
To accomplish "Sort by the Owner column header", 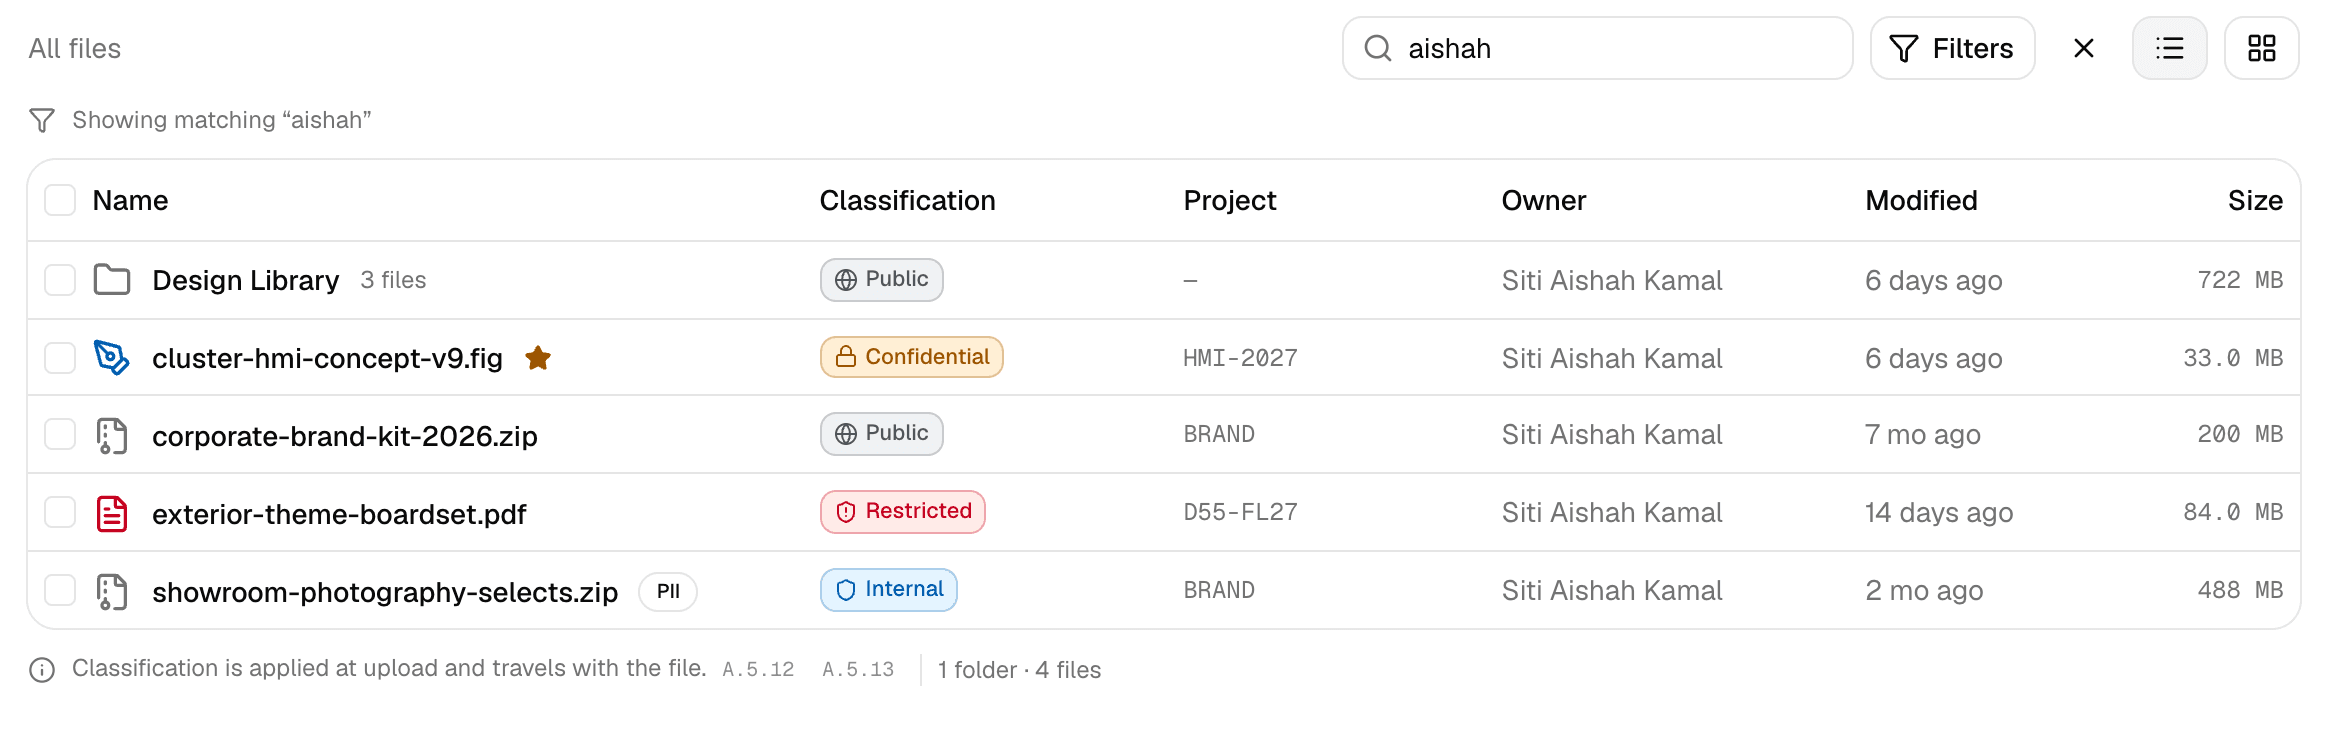I will [1544, 200].
